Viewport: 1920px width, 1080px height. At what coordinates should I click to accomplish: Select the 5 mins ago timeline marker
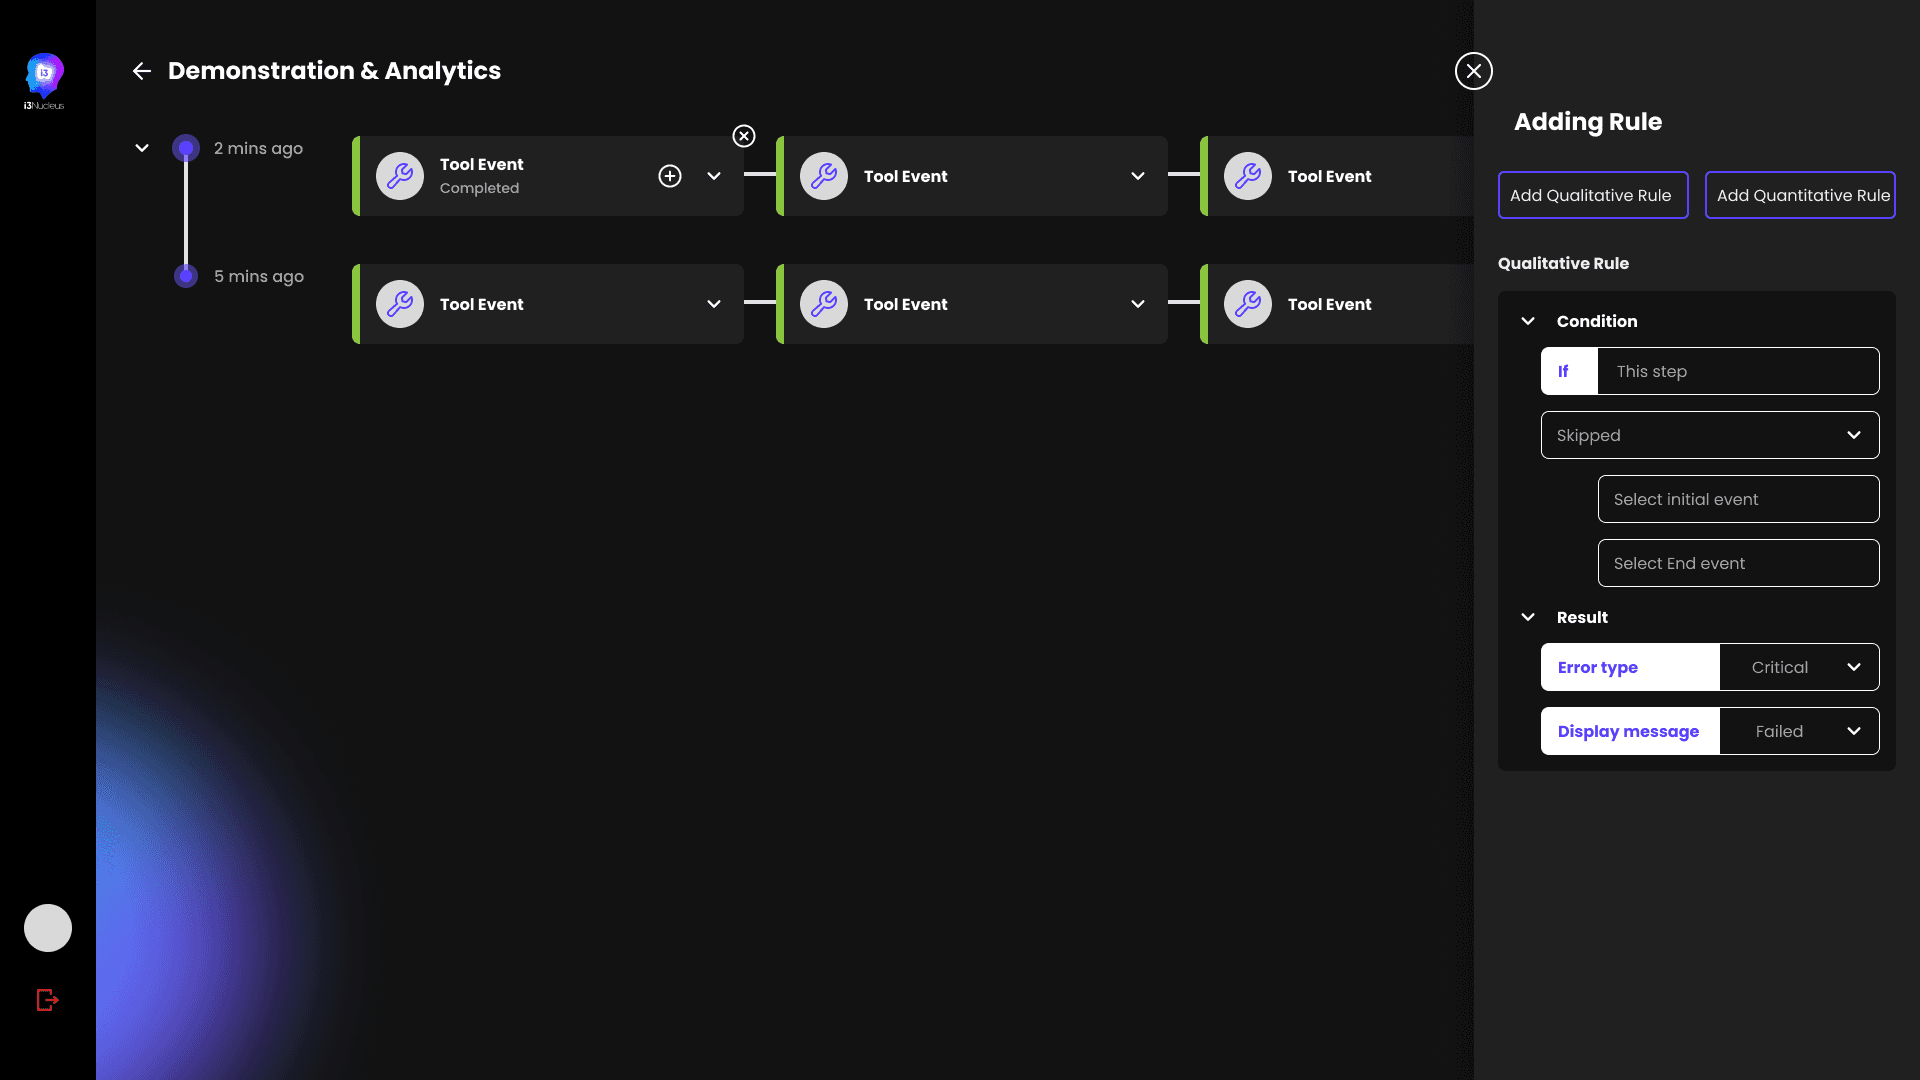[x=186, y=276]
